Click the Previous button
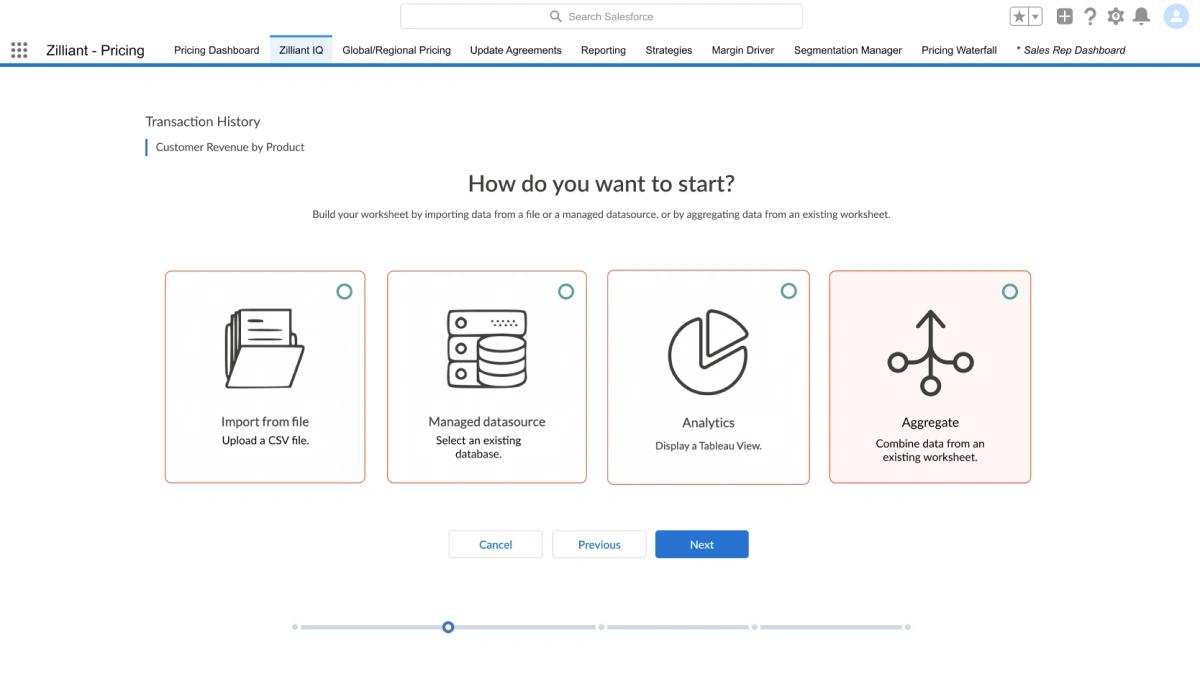Image resolution: width=1200 pixels, height=677 pixels. click(x=599, y=544)
